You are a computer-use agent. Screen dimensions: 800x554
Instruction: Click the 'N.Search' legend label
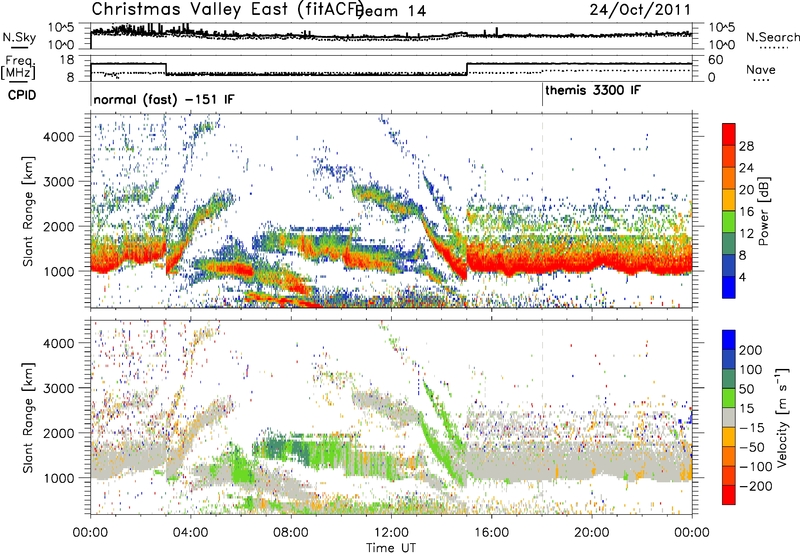pos(772,37)
